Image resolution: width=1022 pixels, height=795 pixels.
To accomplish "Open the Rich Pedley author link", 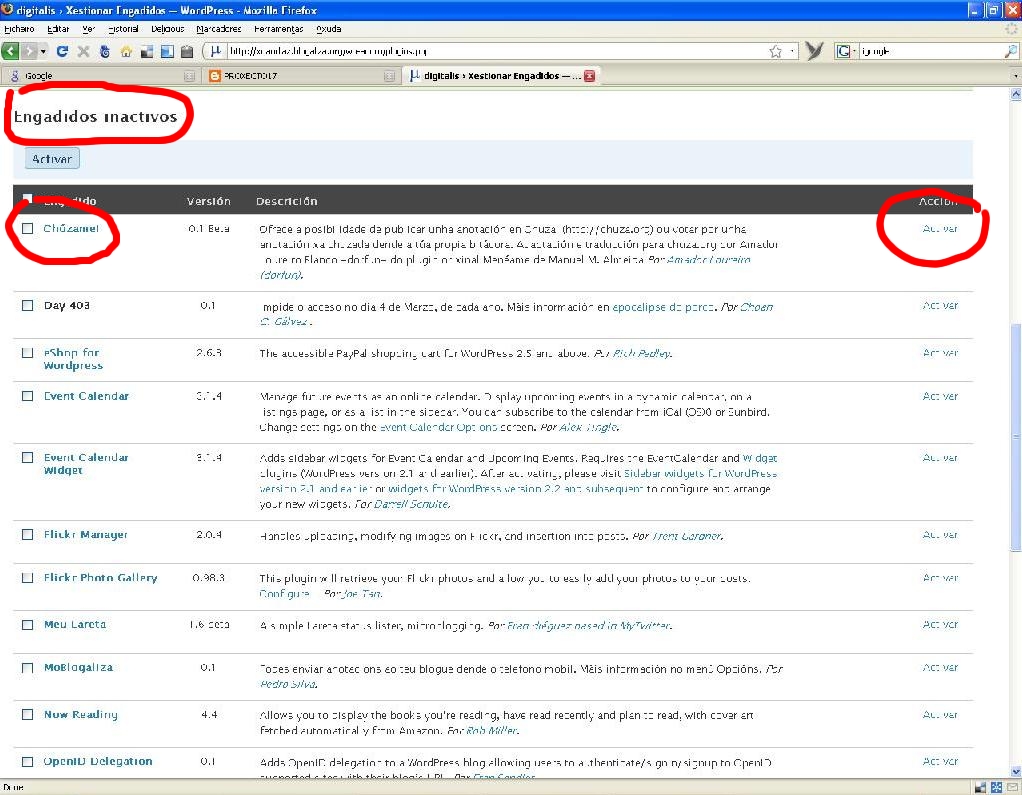I will pos(641,353).
